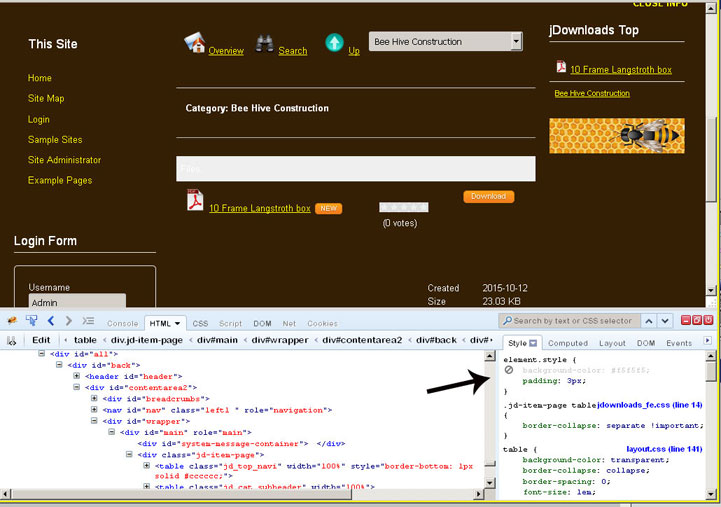
Task: Click the green Up arrow icon
Action: [x=334, y=43]
